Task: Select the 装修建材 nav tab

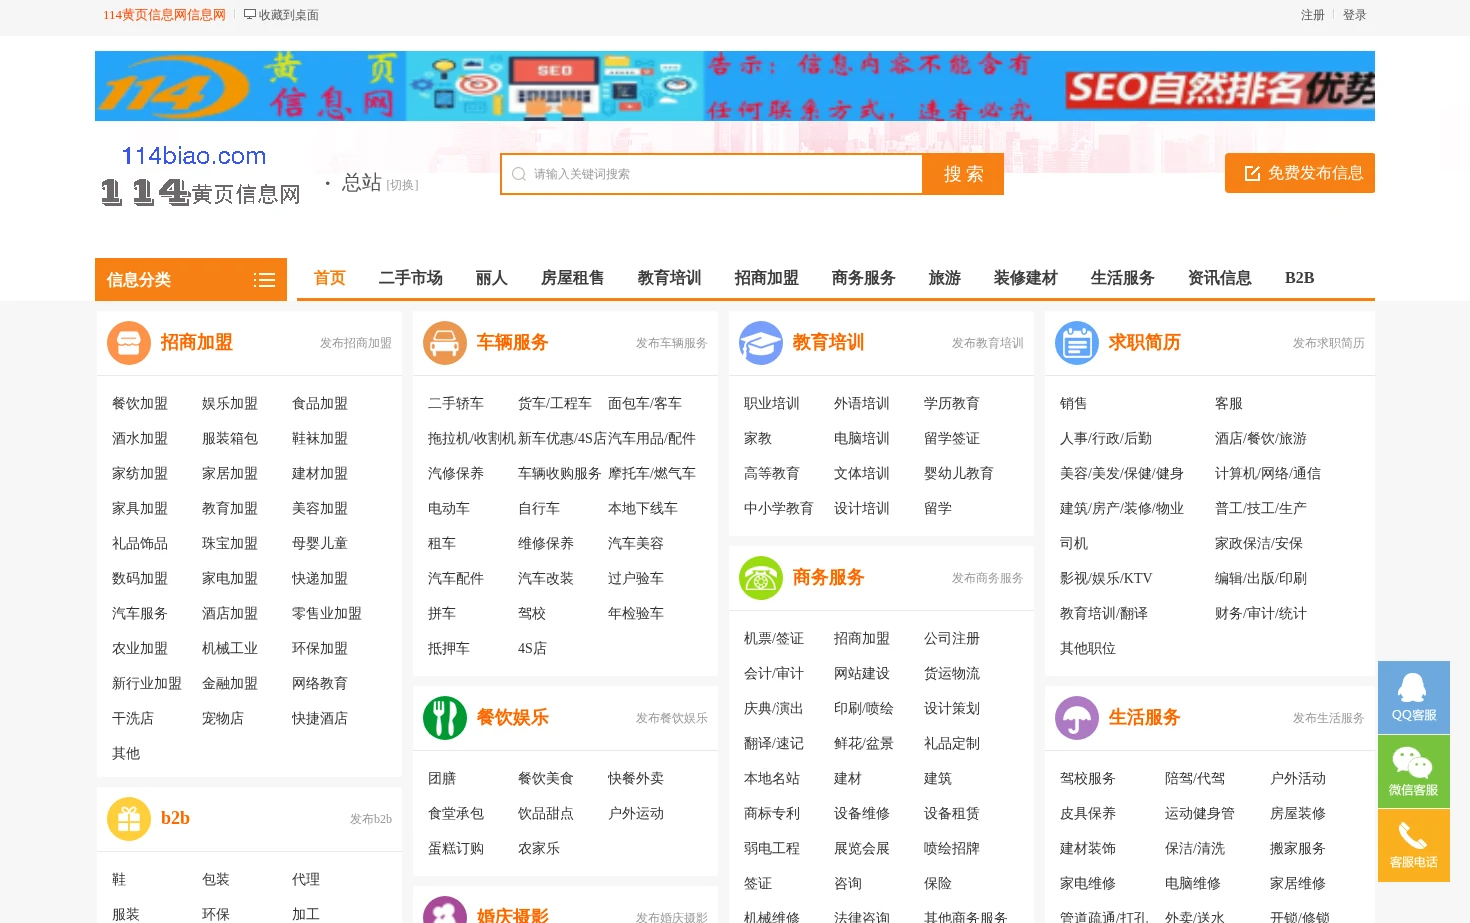Action: [x=1026, y=278]
